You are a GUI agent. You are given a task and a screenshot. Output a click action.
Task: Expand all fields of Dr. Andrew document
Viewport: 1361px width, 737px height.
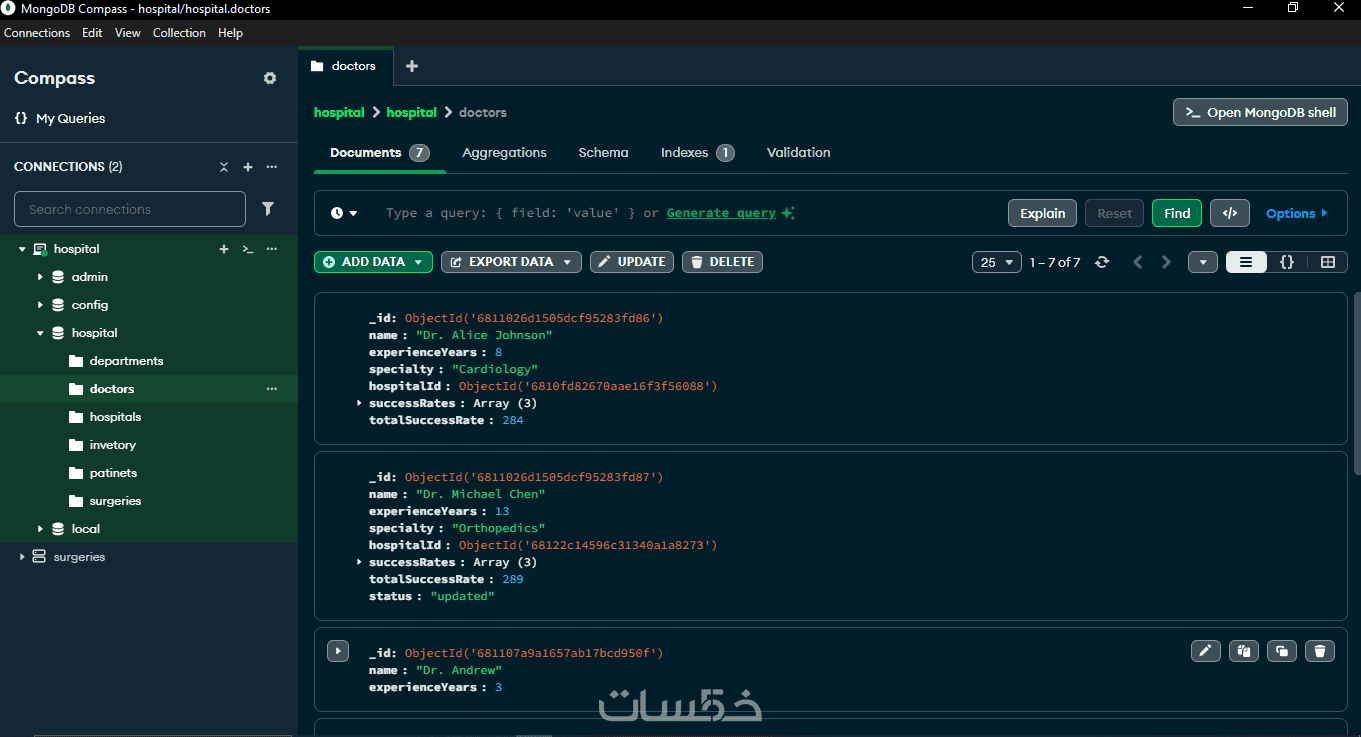(x=338, y=651)
